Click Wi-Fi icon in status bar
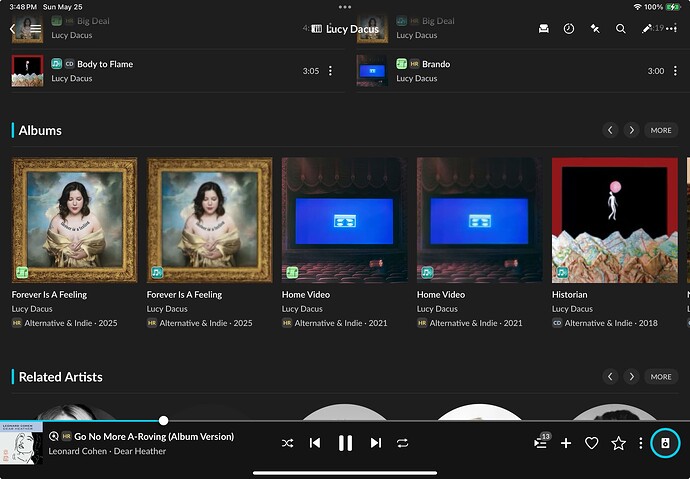 (x=637, y=7)
